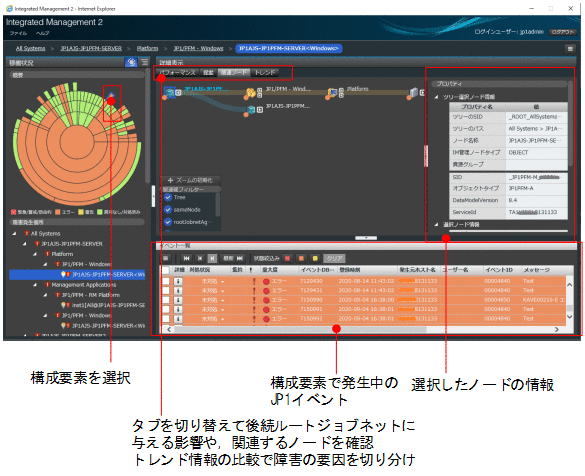The height and width of the screenshot is (476, 585).
Task: Check the box for event 7129431
Action: (166, 290)
